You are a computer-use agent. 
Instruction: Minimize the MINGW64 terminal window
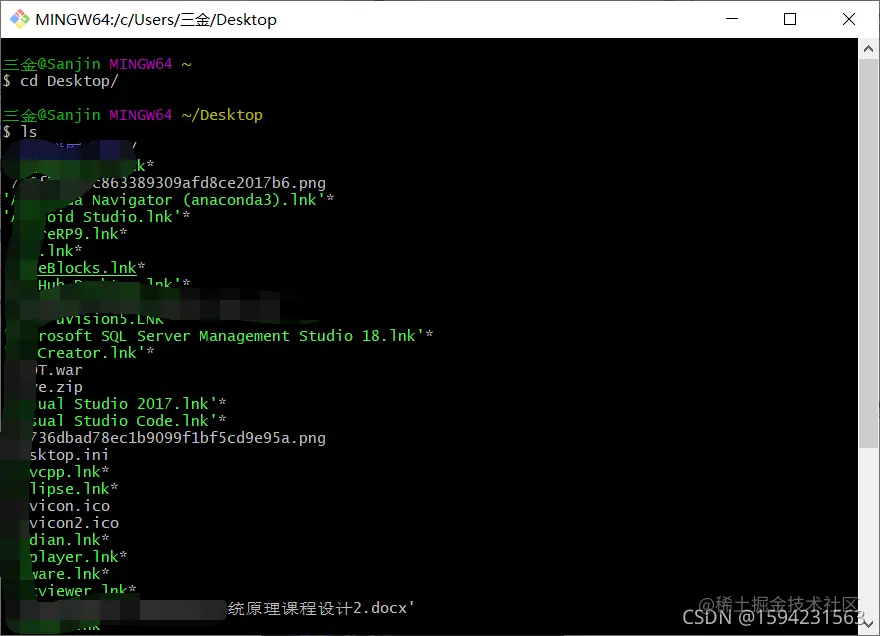[x=732, y=19]
